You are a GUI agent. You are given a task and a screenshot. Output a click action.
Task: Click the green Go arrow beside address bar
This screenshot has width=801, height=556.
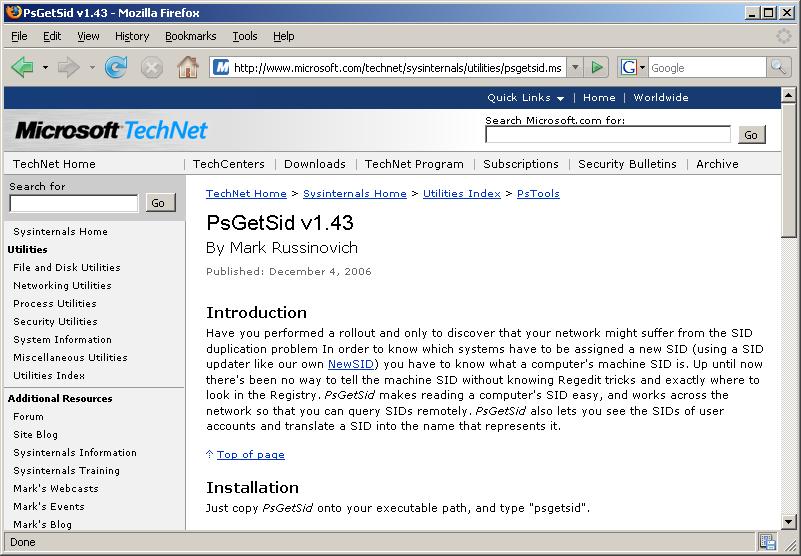[x=596, y=67]
